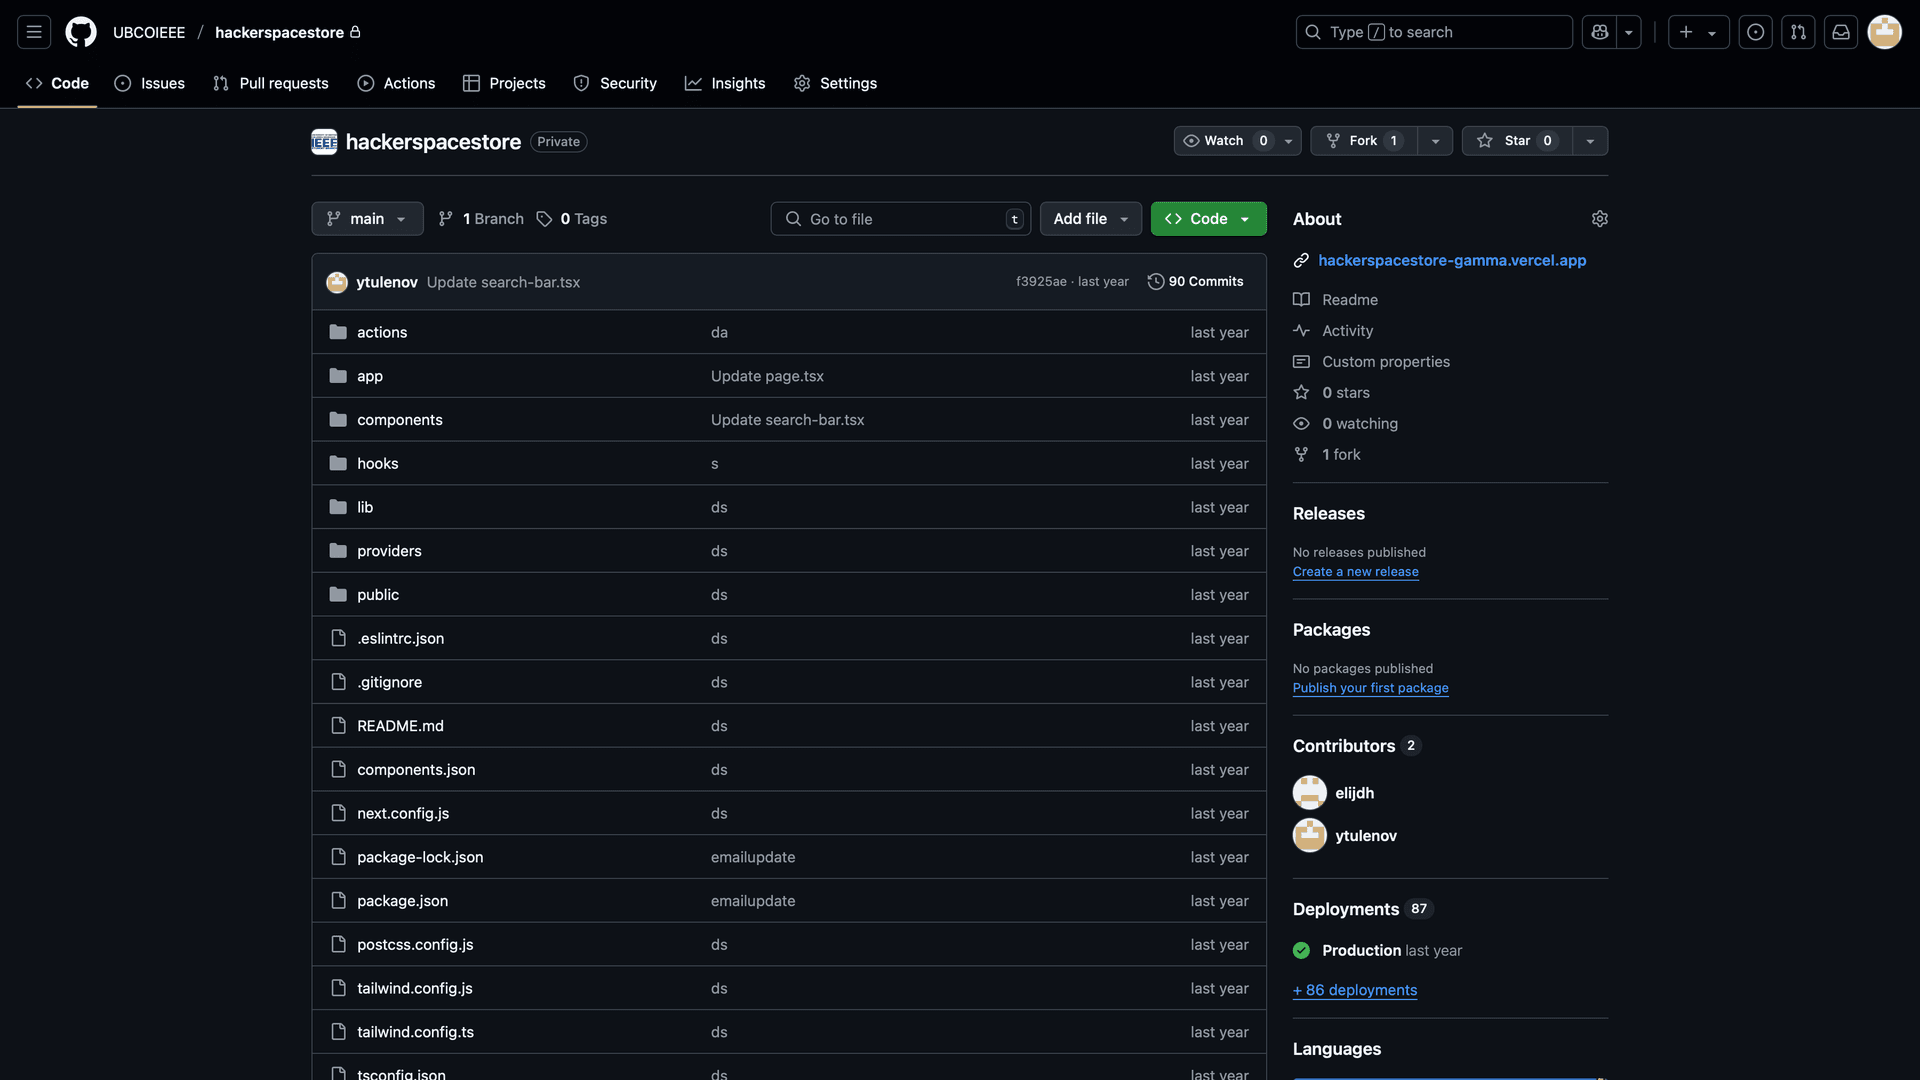Open the Insights tab
1920x1080 pixels.
coord(725,83)
